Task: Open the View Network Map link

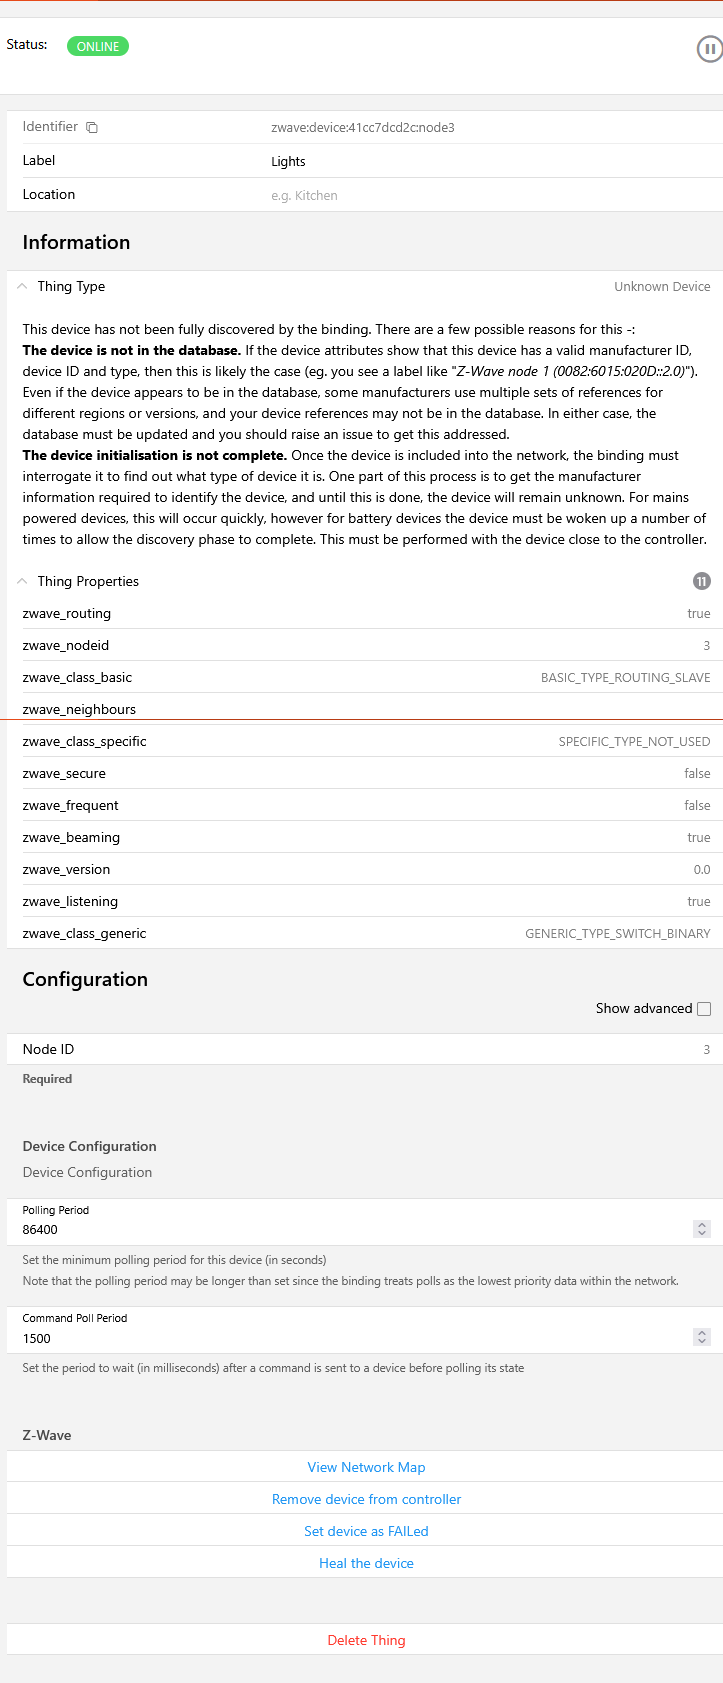Action: pos(366,1467)
